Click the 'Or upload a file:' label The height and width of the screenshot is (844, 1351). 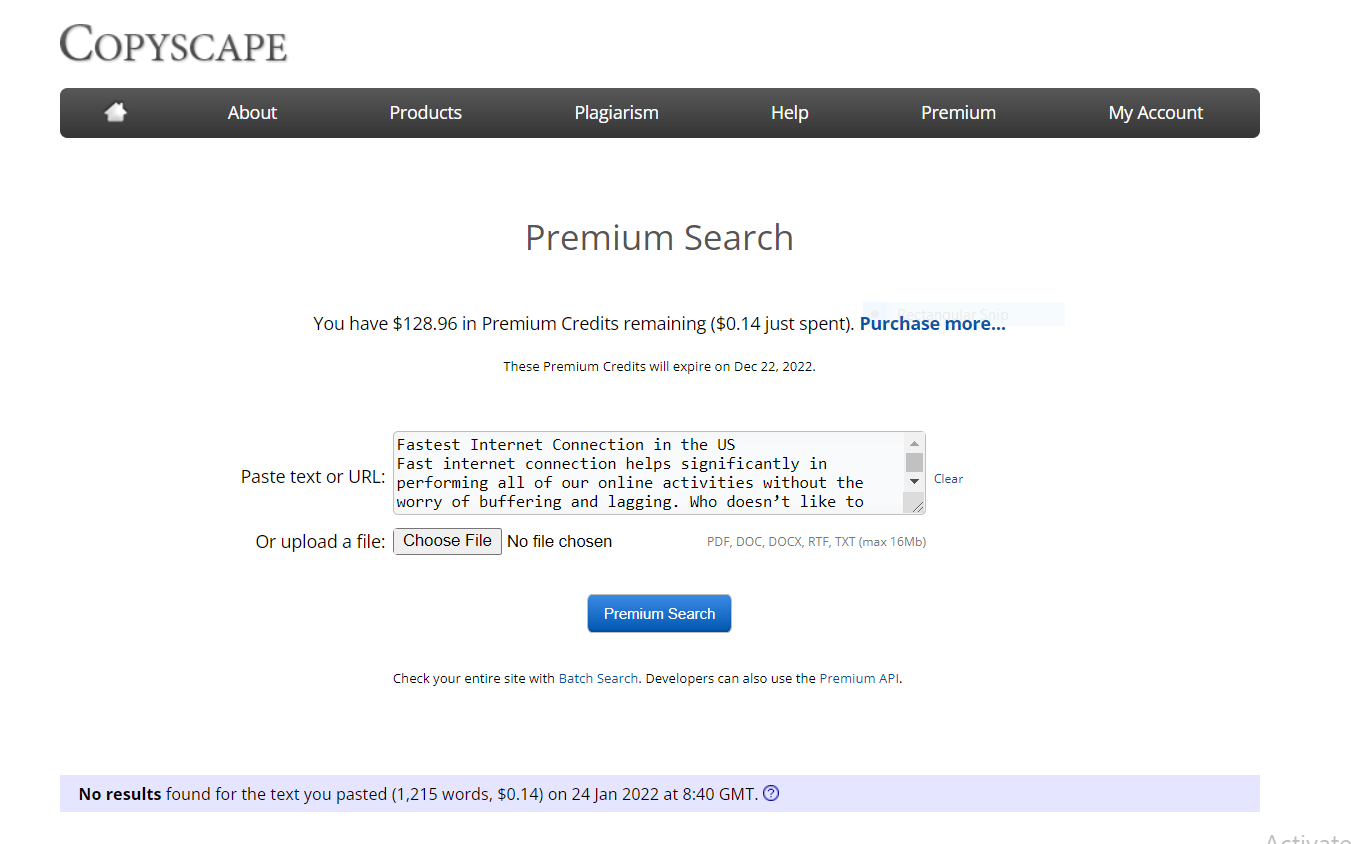(x=320, y=542)
